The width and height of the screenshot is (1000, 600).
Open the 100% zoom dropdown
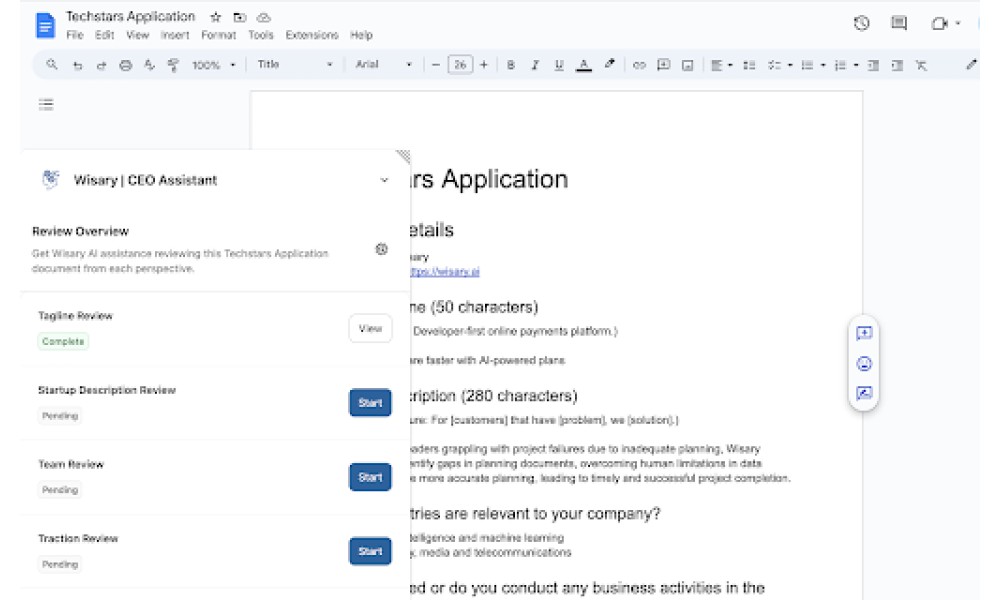click(214, 65)
